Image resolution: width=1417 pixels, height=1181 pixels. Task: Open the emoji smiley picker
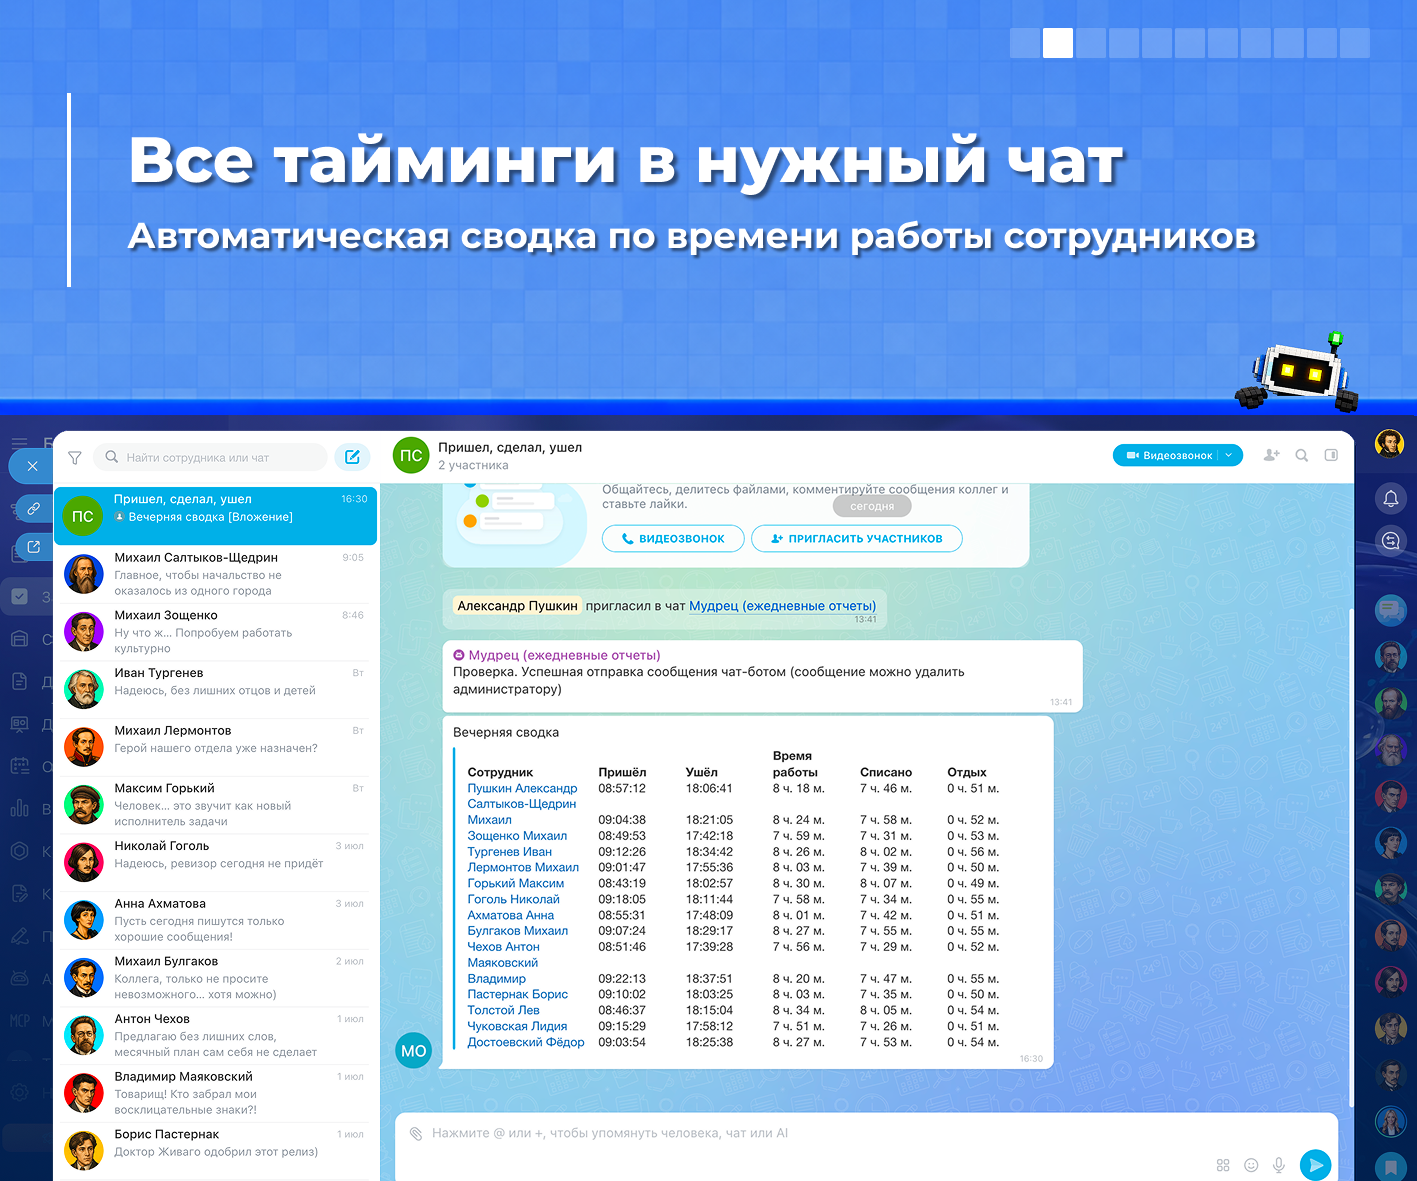(x=1251, y=1165)
